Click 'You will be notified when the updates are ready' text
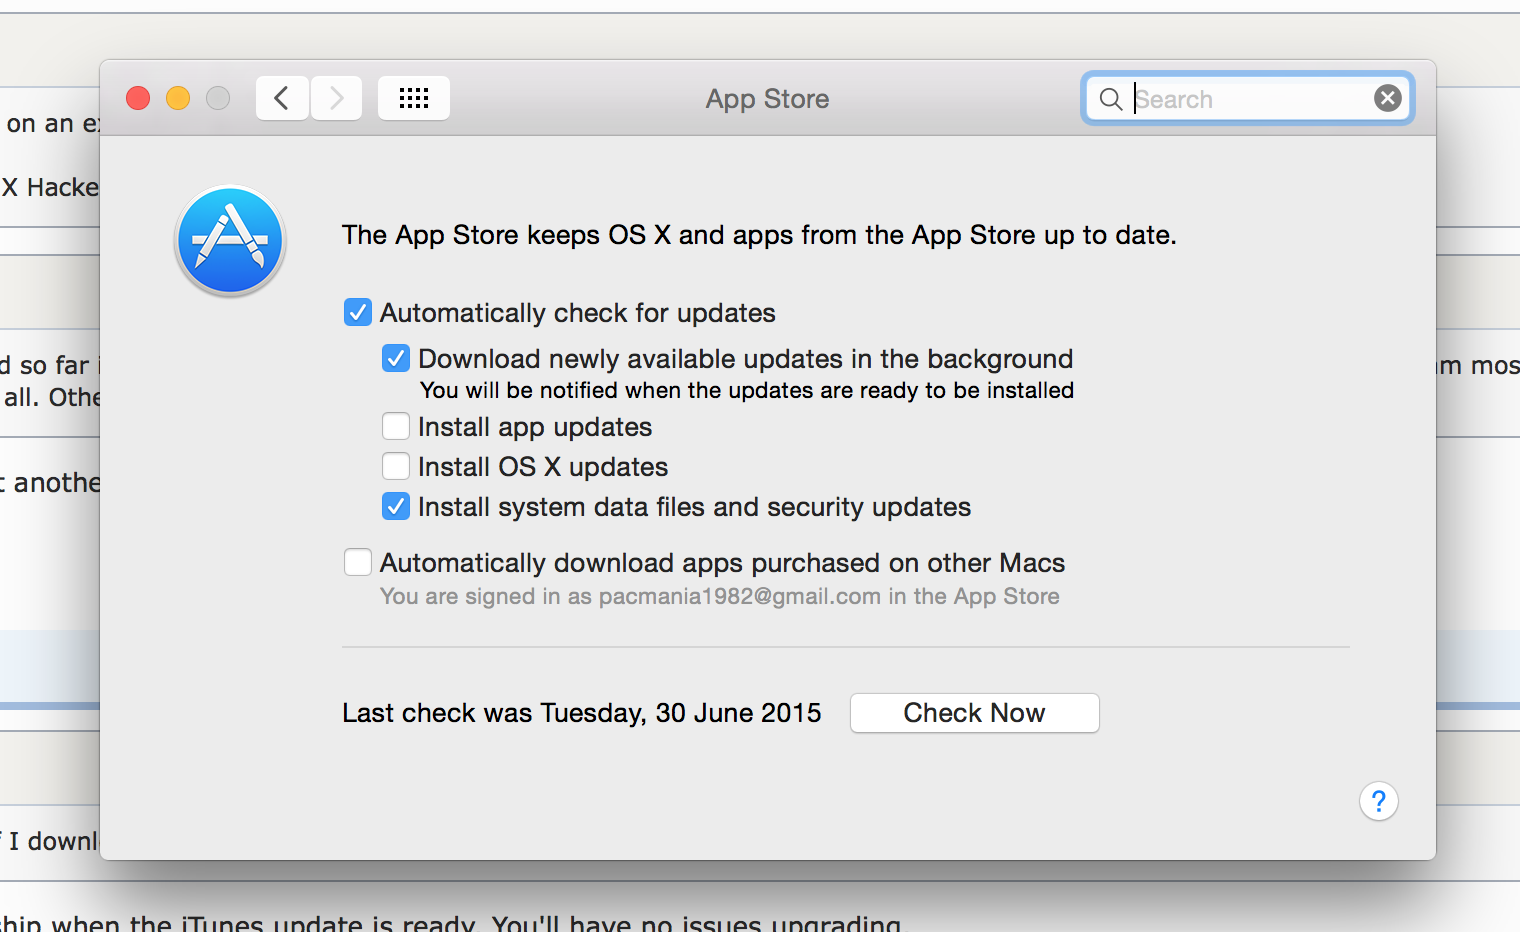 pos(747,390)
